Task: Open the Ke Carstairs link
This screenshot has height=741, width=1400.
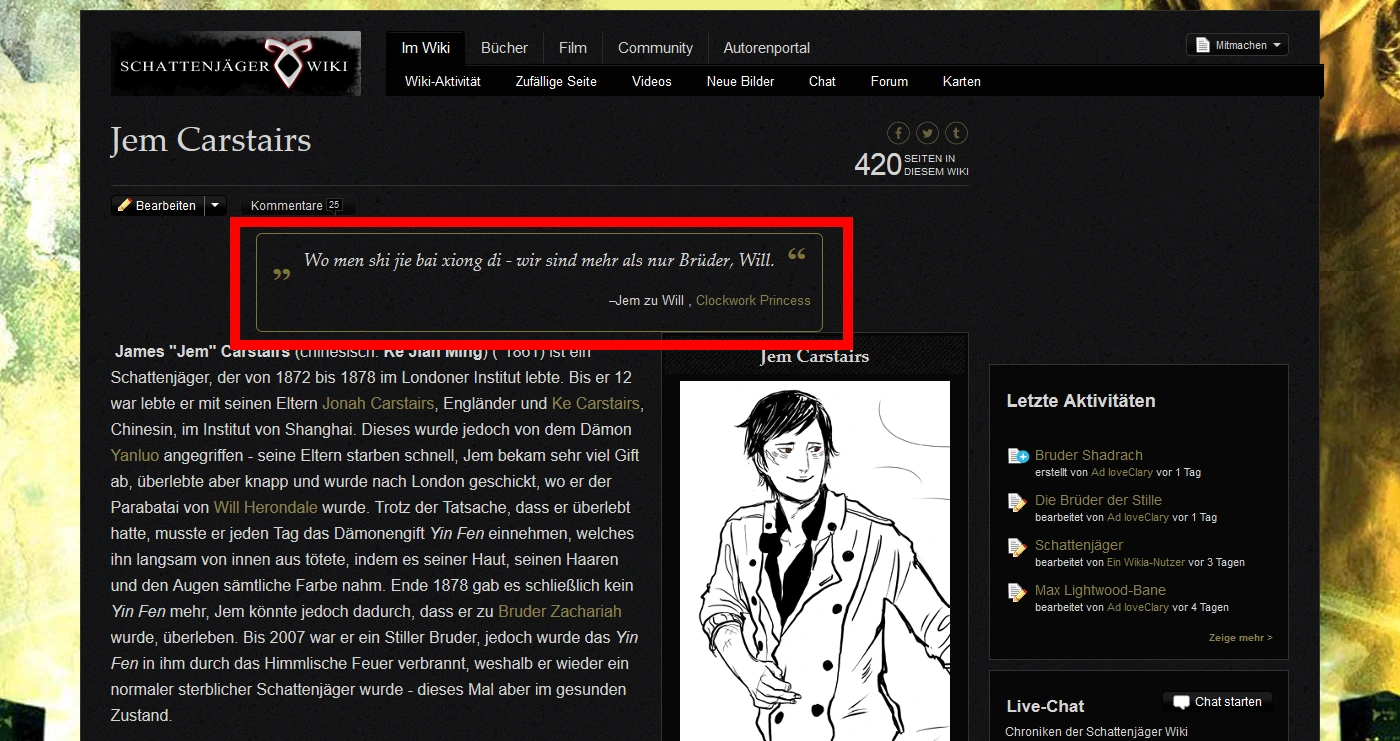Action: coord(595,403)
